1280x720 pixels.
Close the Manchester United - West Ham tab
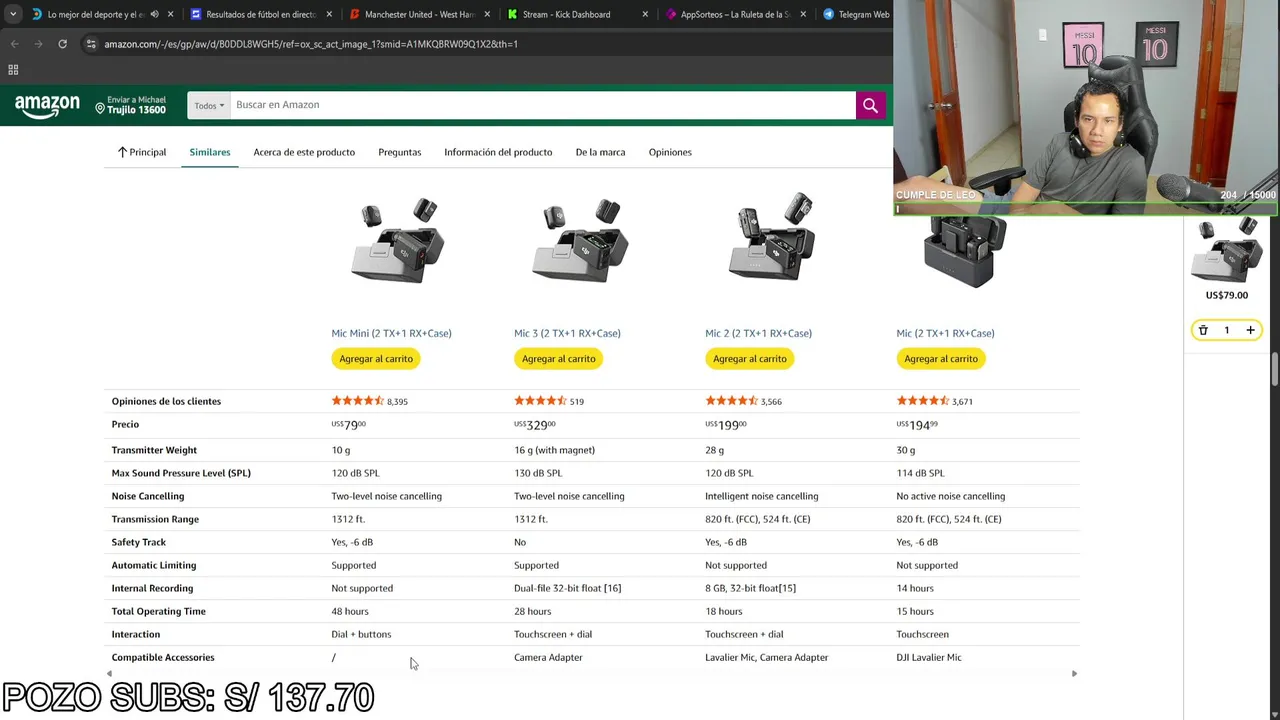pyautogui.click(x=487, y=14)
